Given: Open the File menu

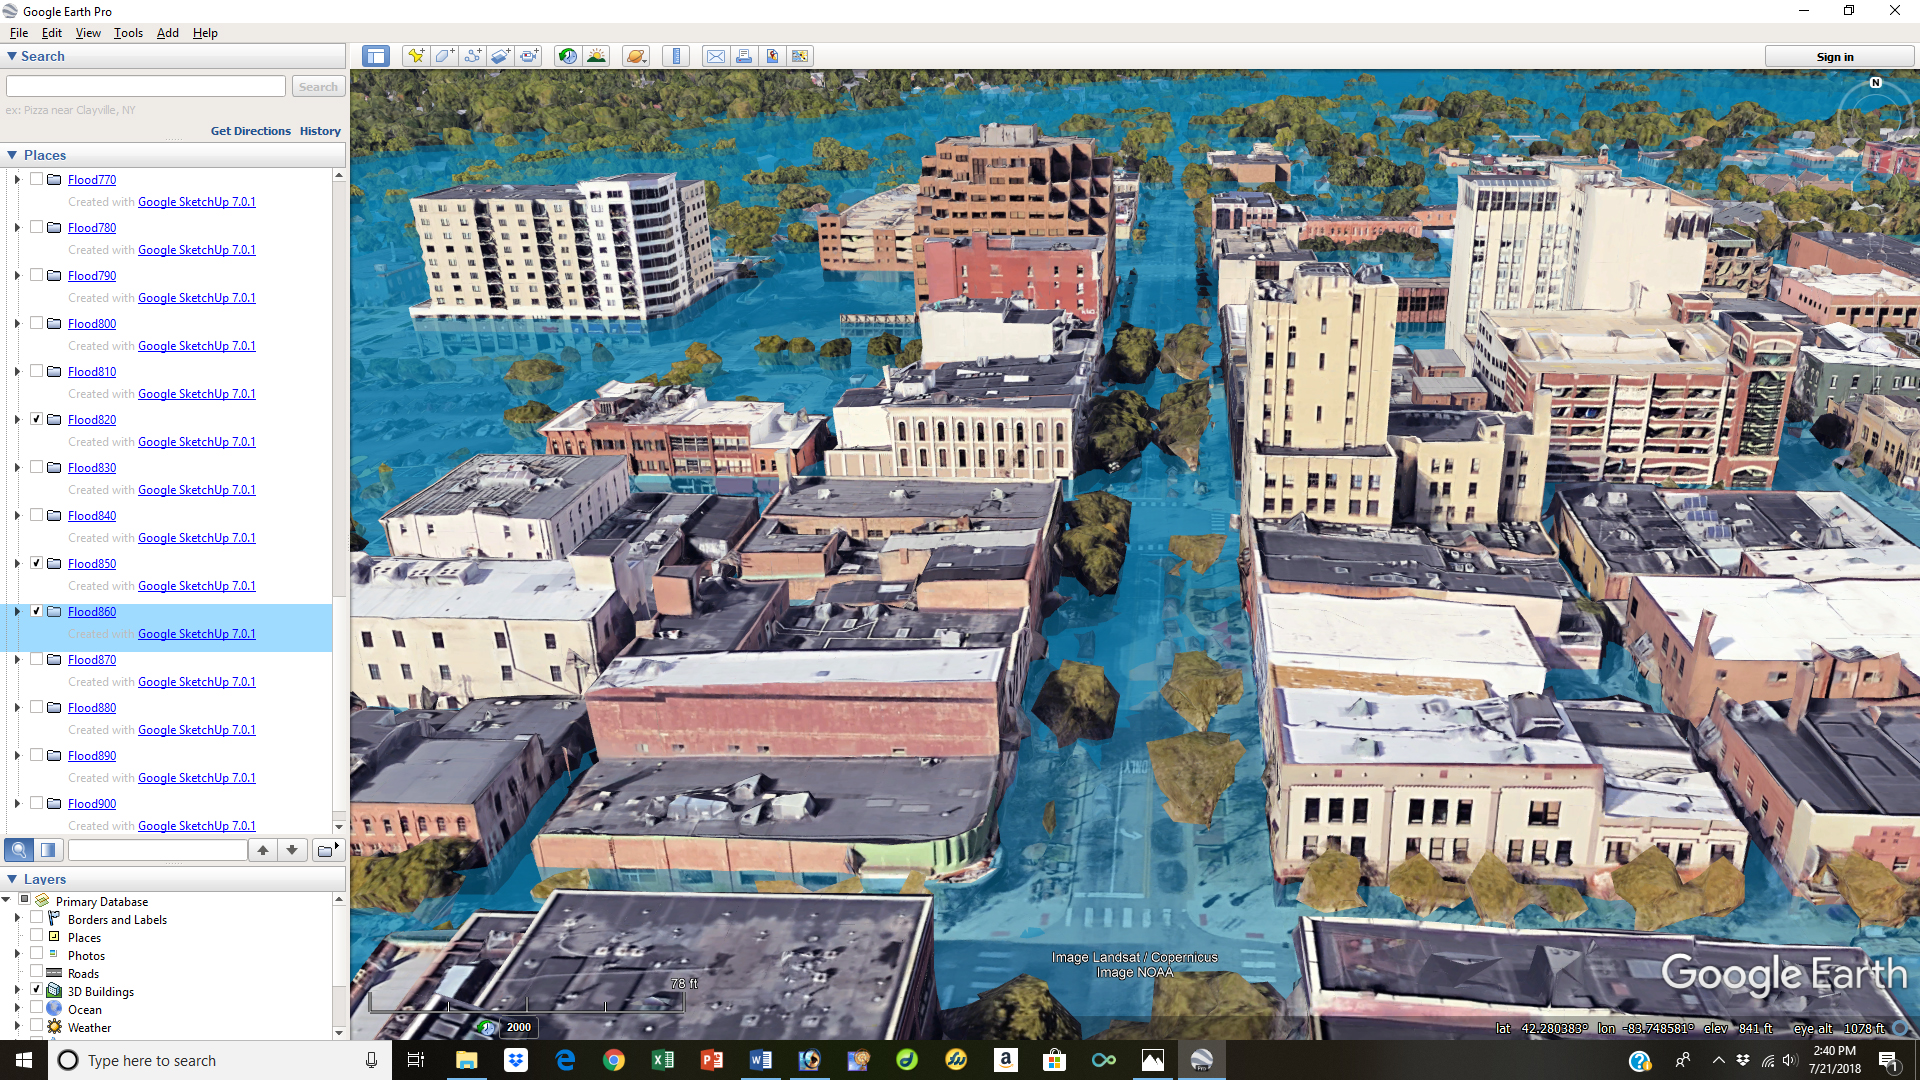Looking at the screenshot, I should tap(19, 33).
